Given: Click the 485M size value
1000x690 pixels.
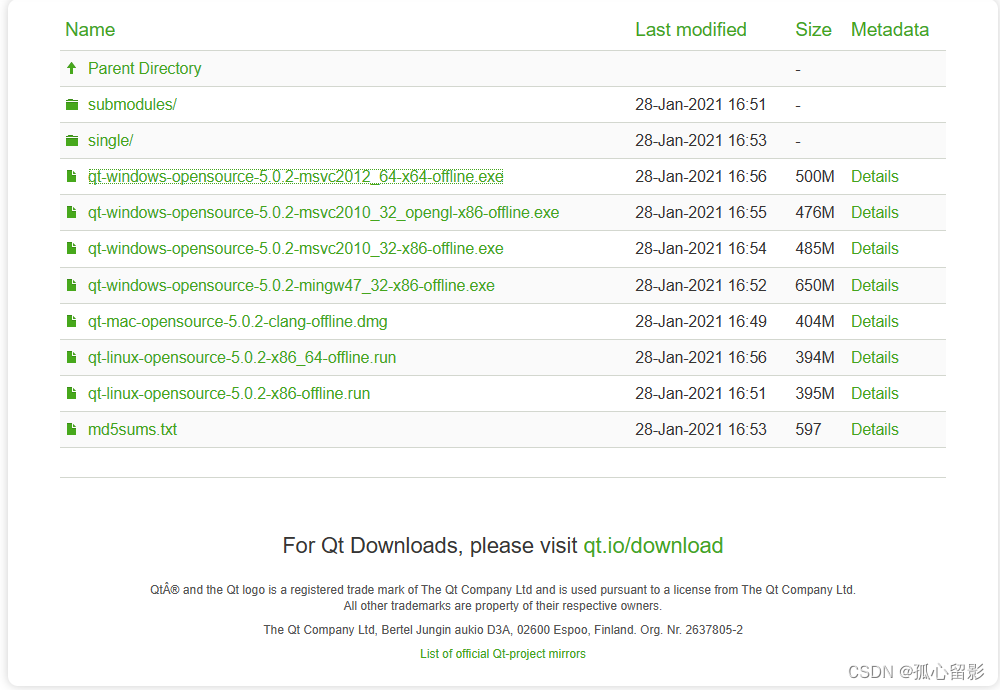Looking at the screenshot, I should (814, 248).
